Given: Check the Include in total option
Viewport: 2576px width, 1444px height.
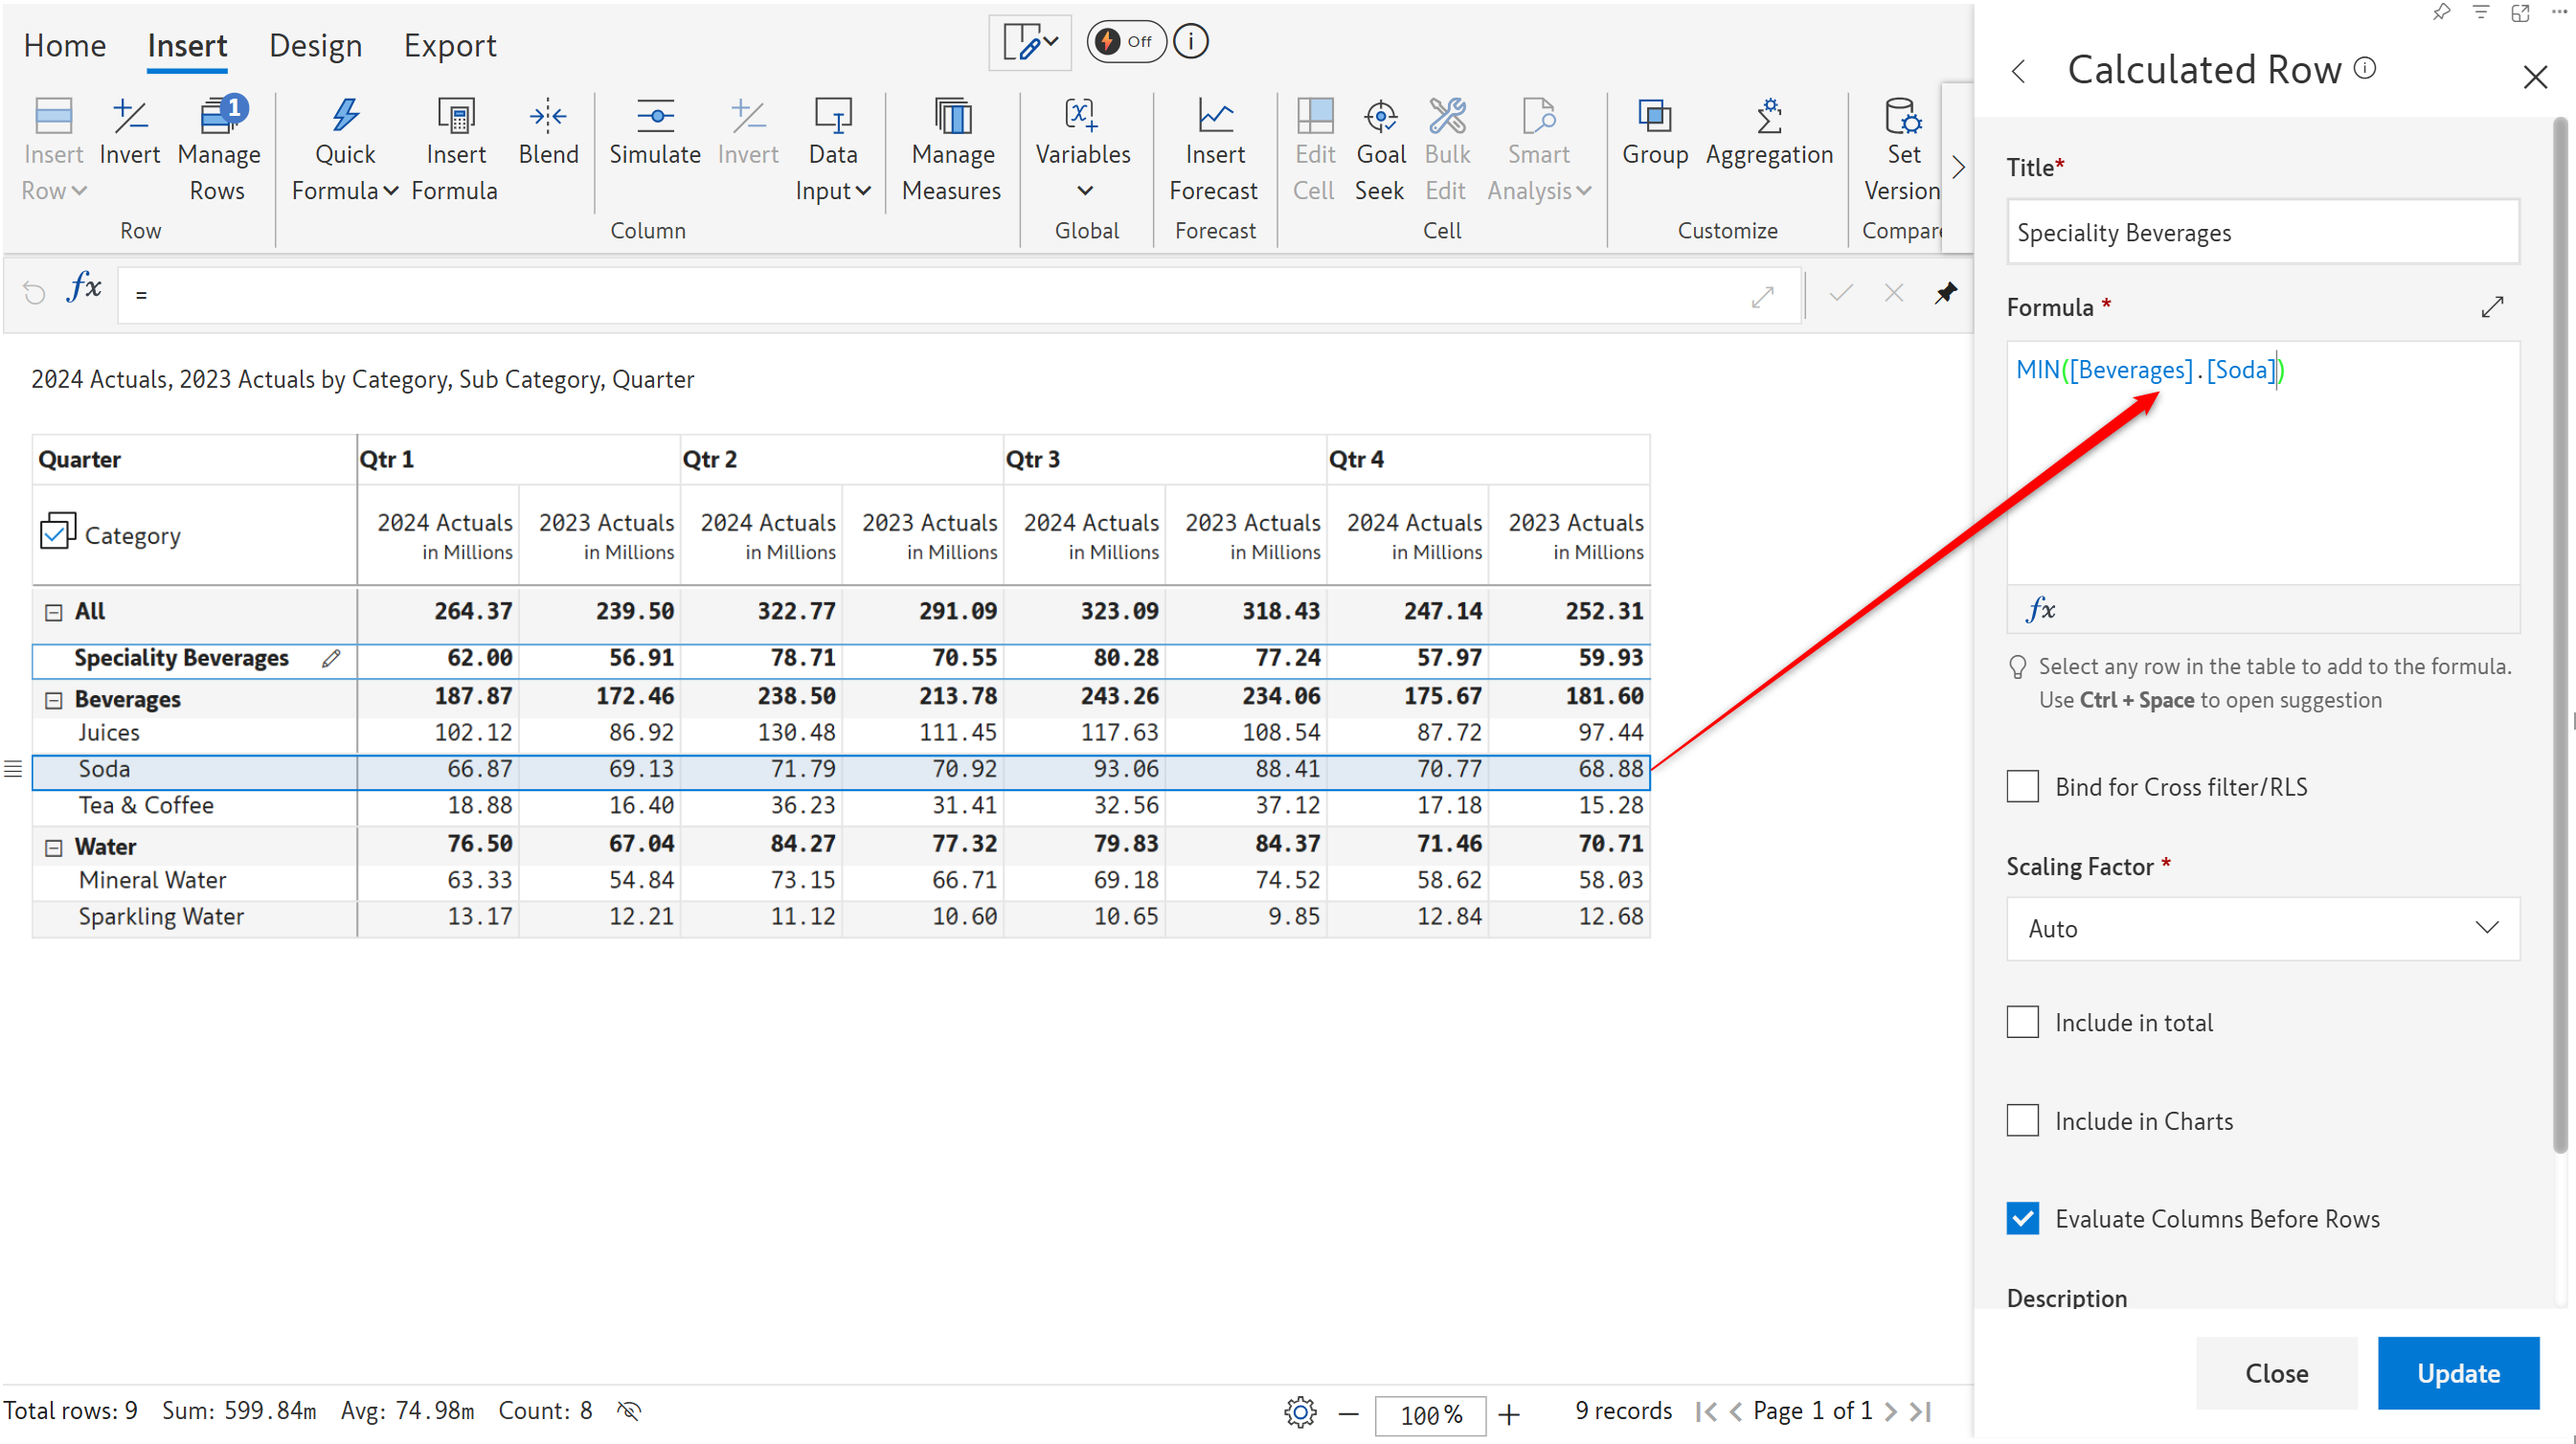Looking at the screenshot, I should [2022, 1023].
